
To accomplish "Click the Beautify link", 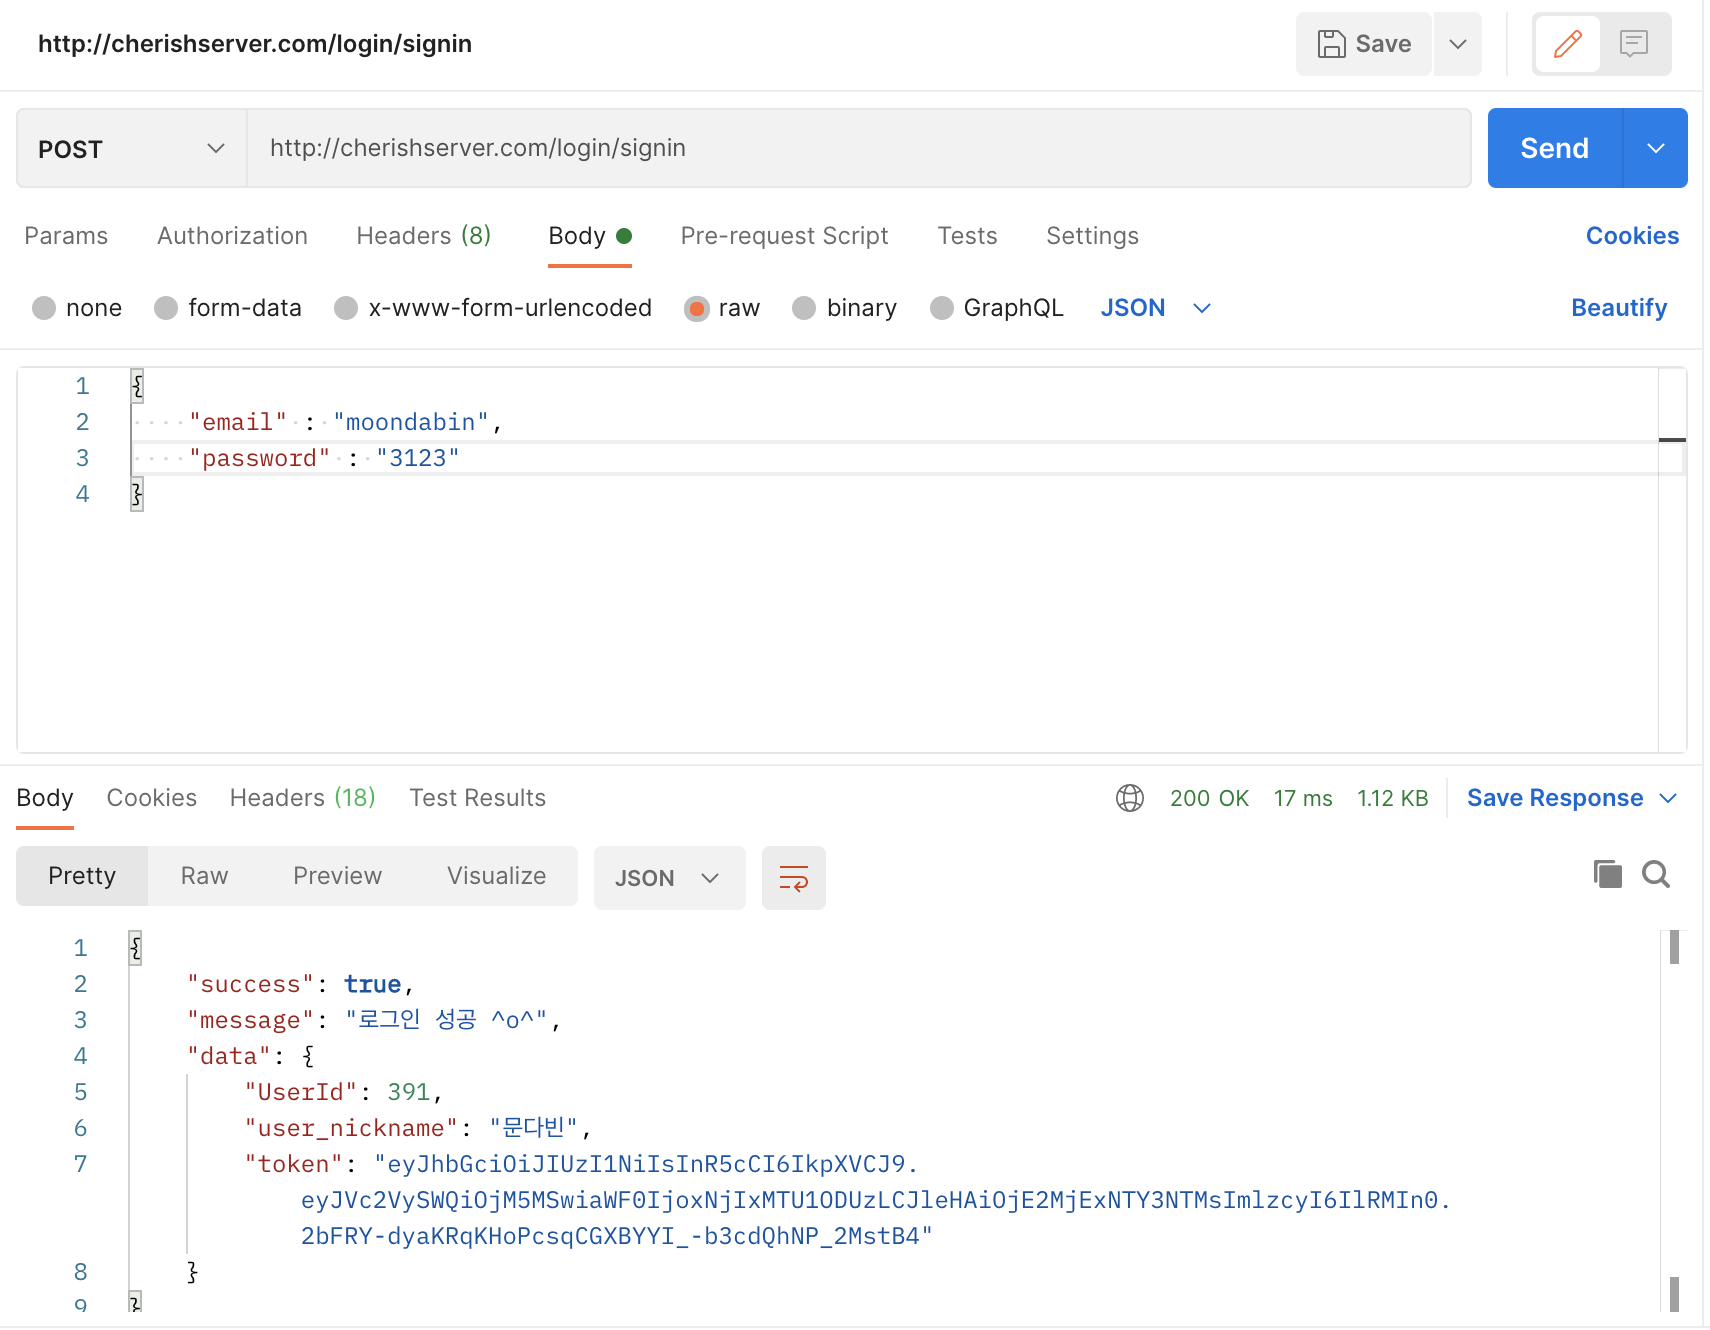I will 1619,308.
